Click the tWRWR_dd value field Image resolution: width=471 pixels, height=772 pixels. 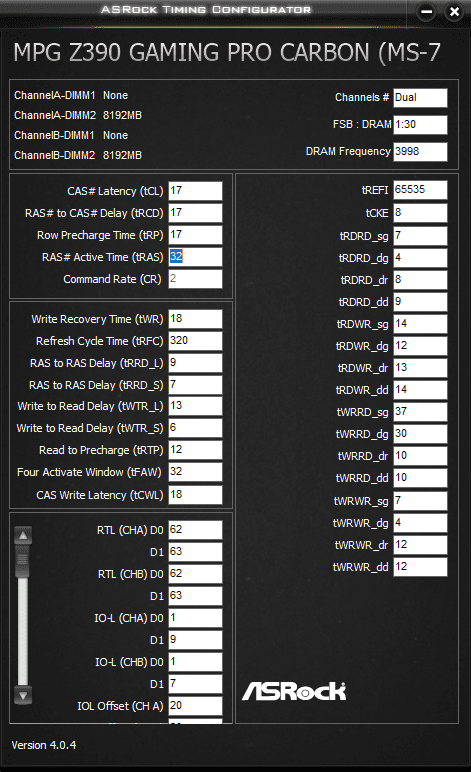click(420, 567)
